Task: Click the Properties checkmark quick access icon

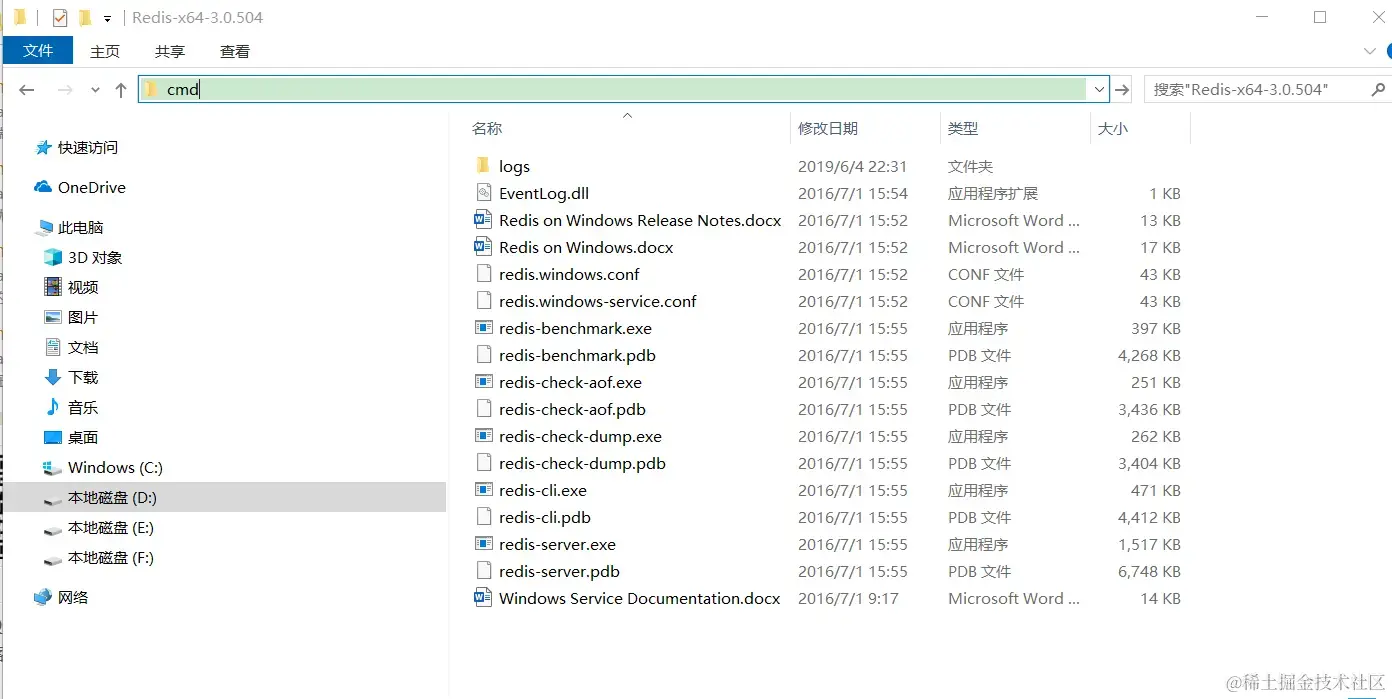Action: [x=59, y=18]
